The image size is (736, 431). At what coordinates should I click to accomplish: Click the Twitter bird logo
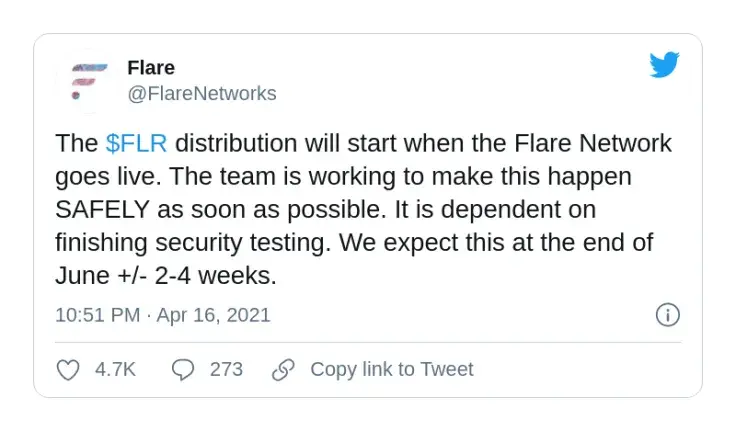point(664,65)
